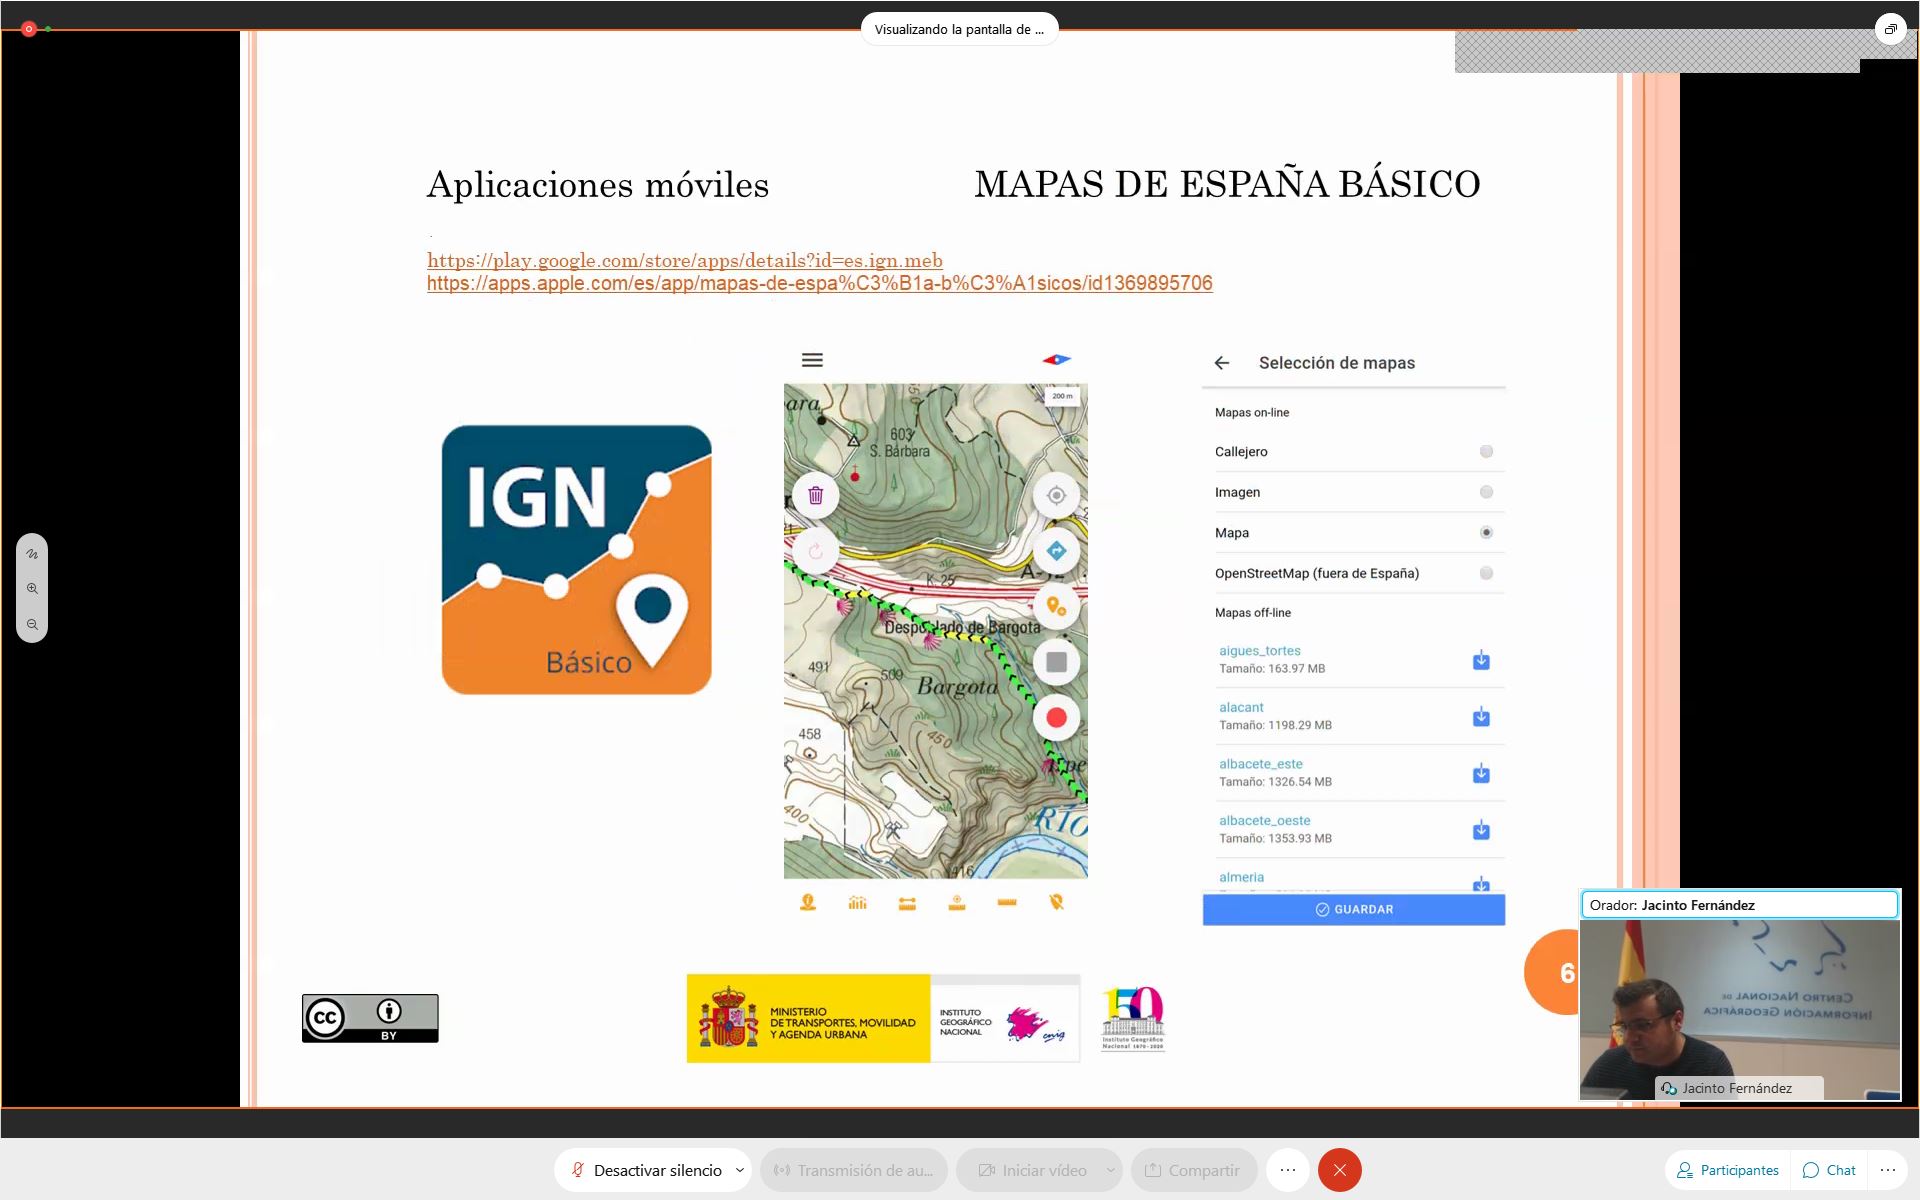Open the Participantes panel
The image size is (1920, 1200).
[x=1728, y=1170]
